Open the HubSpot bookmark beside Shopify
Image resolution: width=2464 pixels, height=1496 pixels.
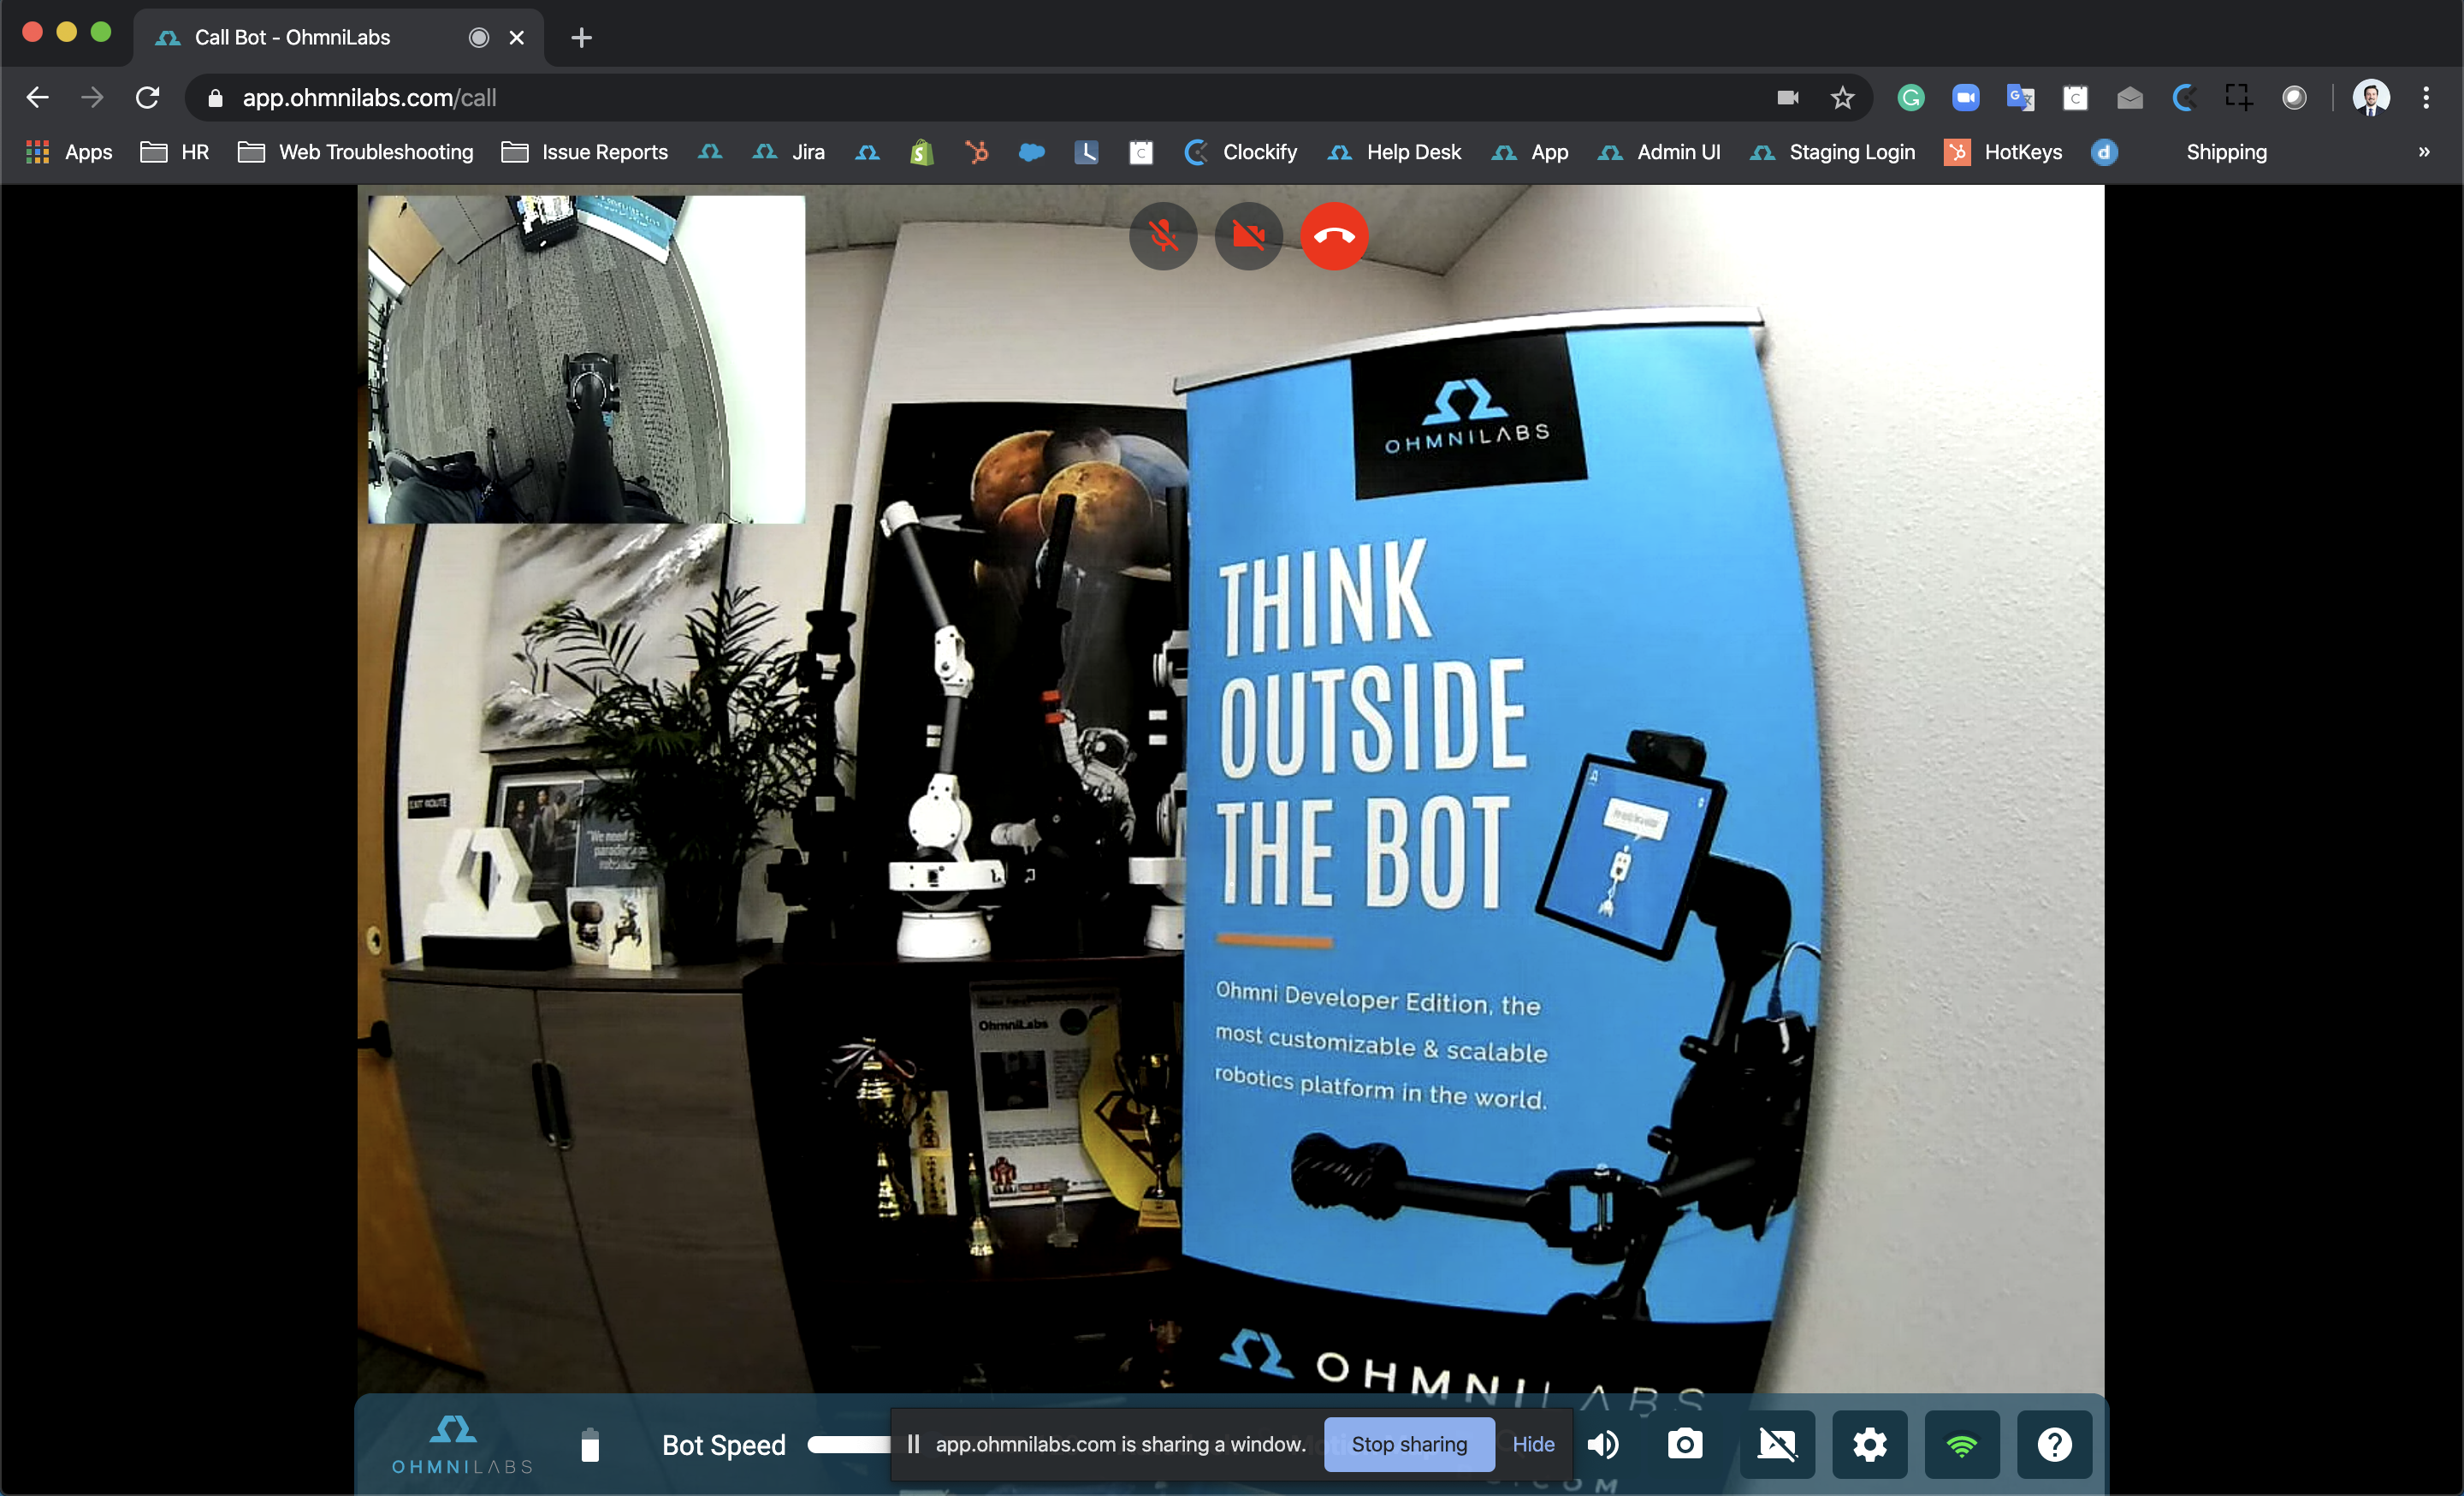point(977,152)
